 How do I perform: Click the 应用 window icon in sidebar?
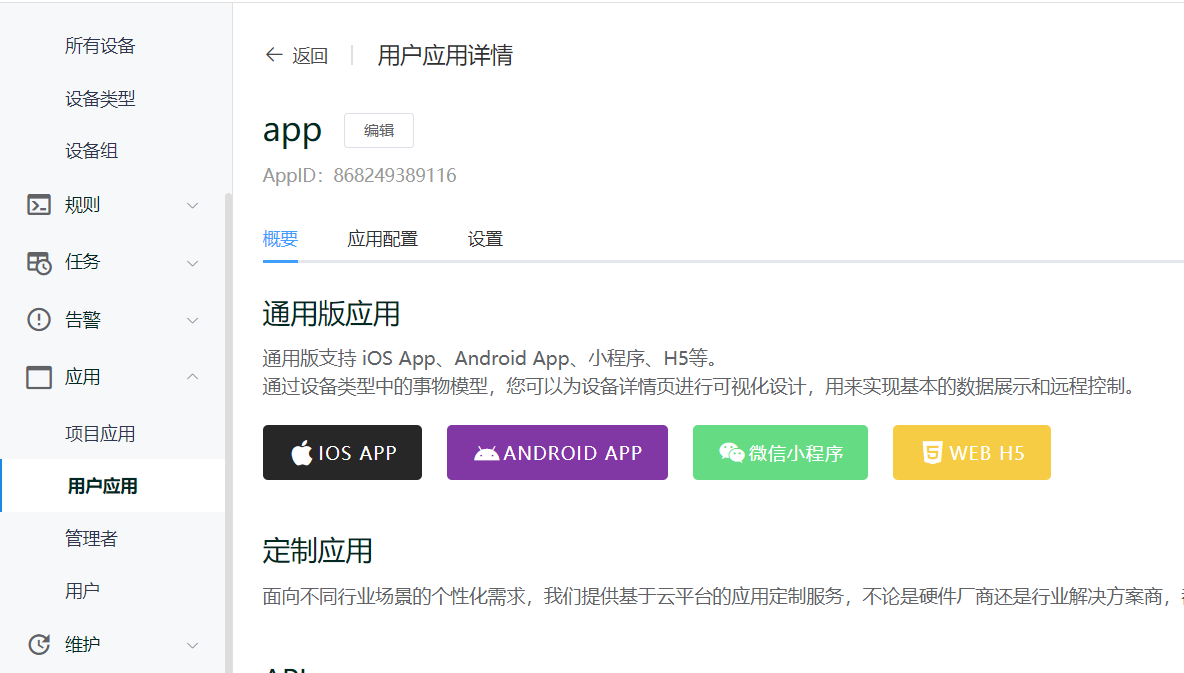(39, 377)
